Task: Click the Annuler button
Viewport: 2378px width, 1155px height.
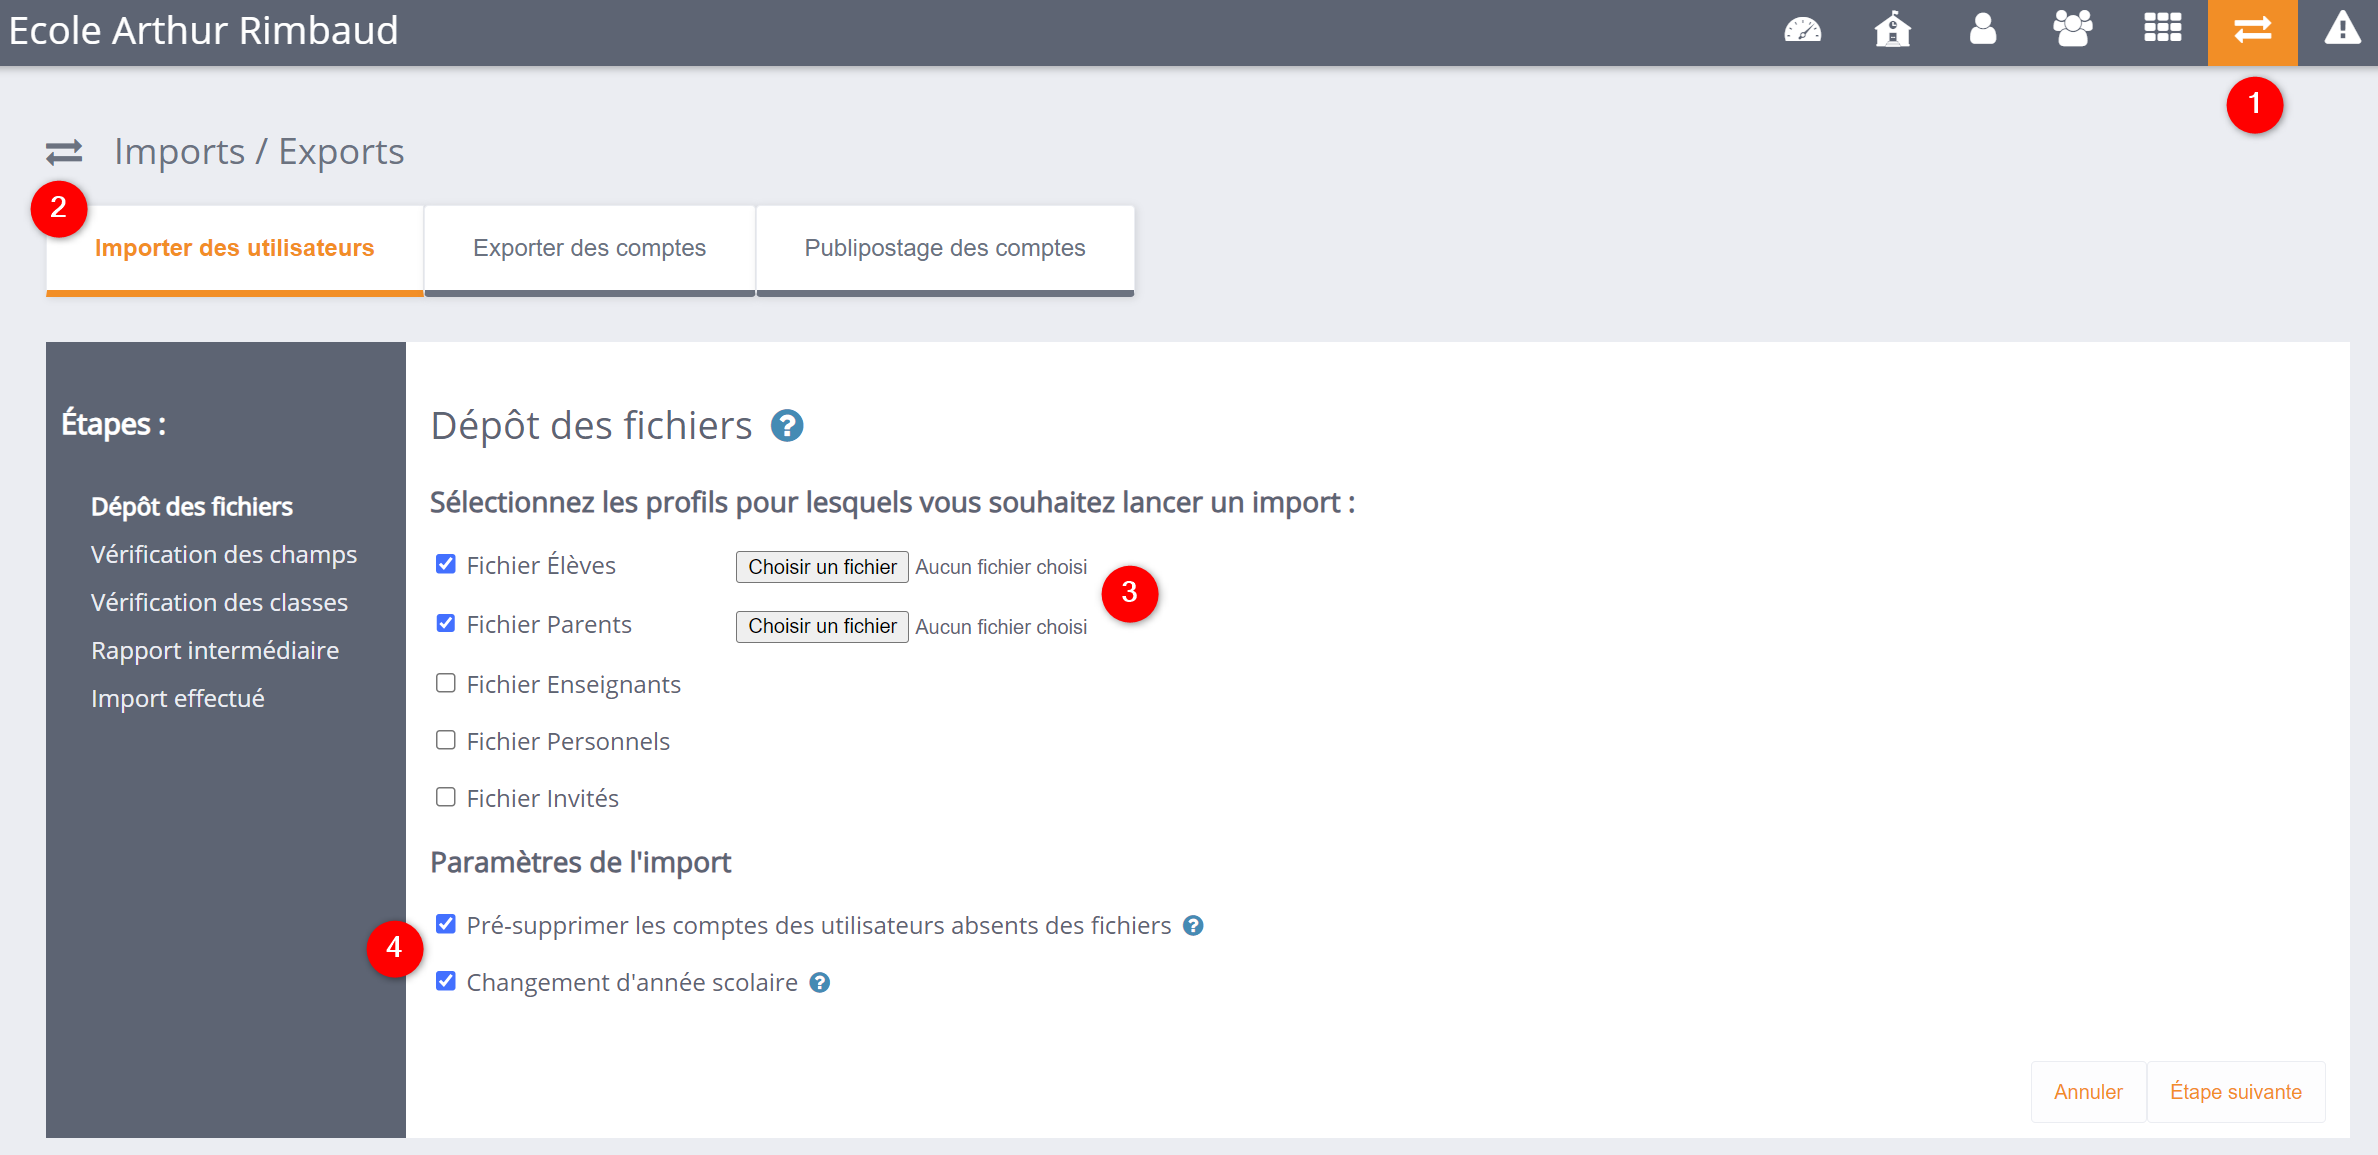Action: 2088,1092
